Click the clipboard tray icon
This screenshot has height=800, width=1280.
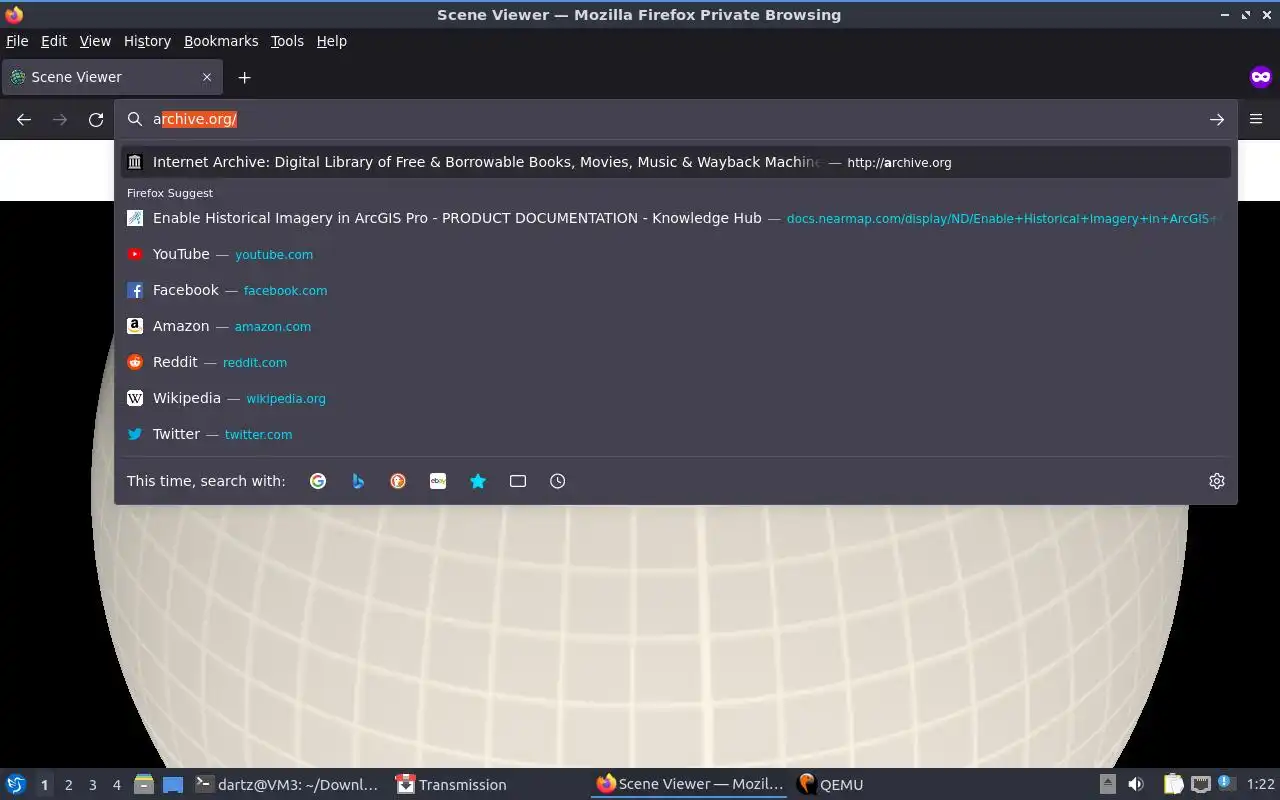1173,785
